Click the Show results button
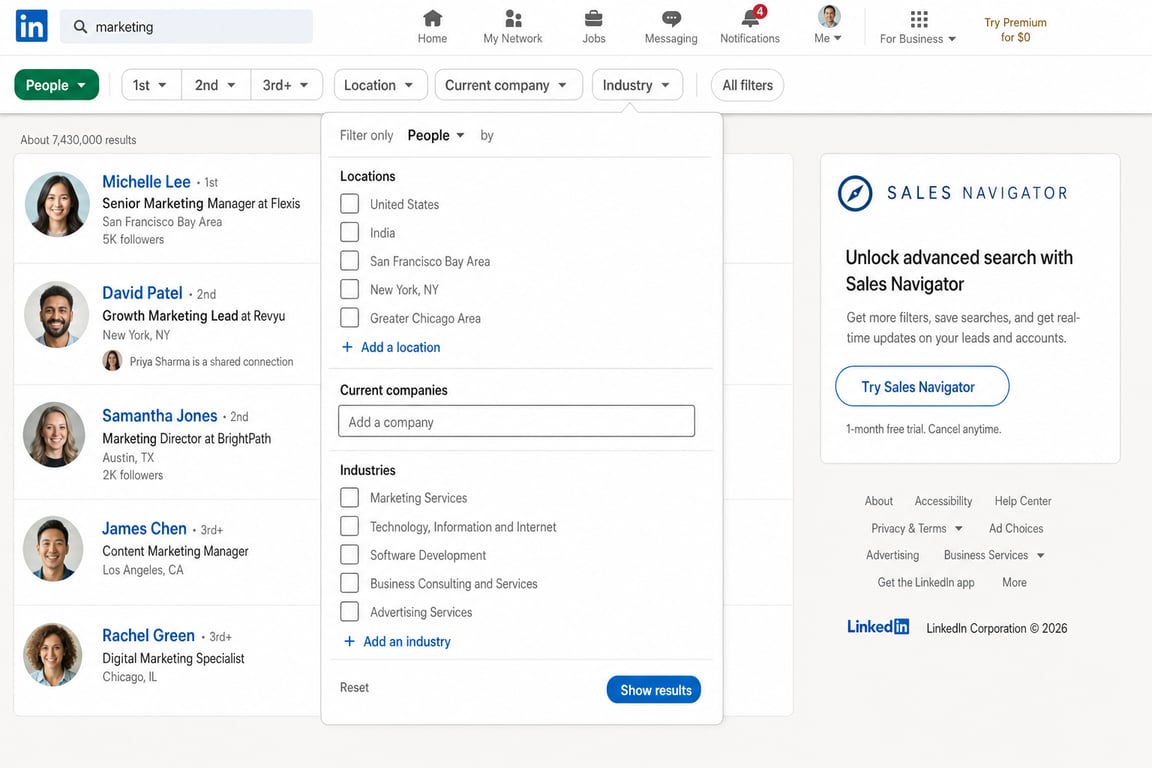Screen dimensions: 1152x768 pyautogui.click(x=654, y=690)
